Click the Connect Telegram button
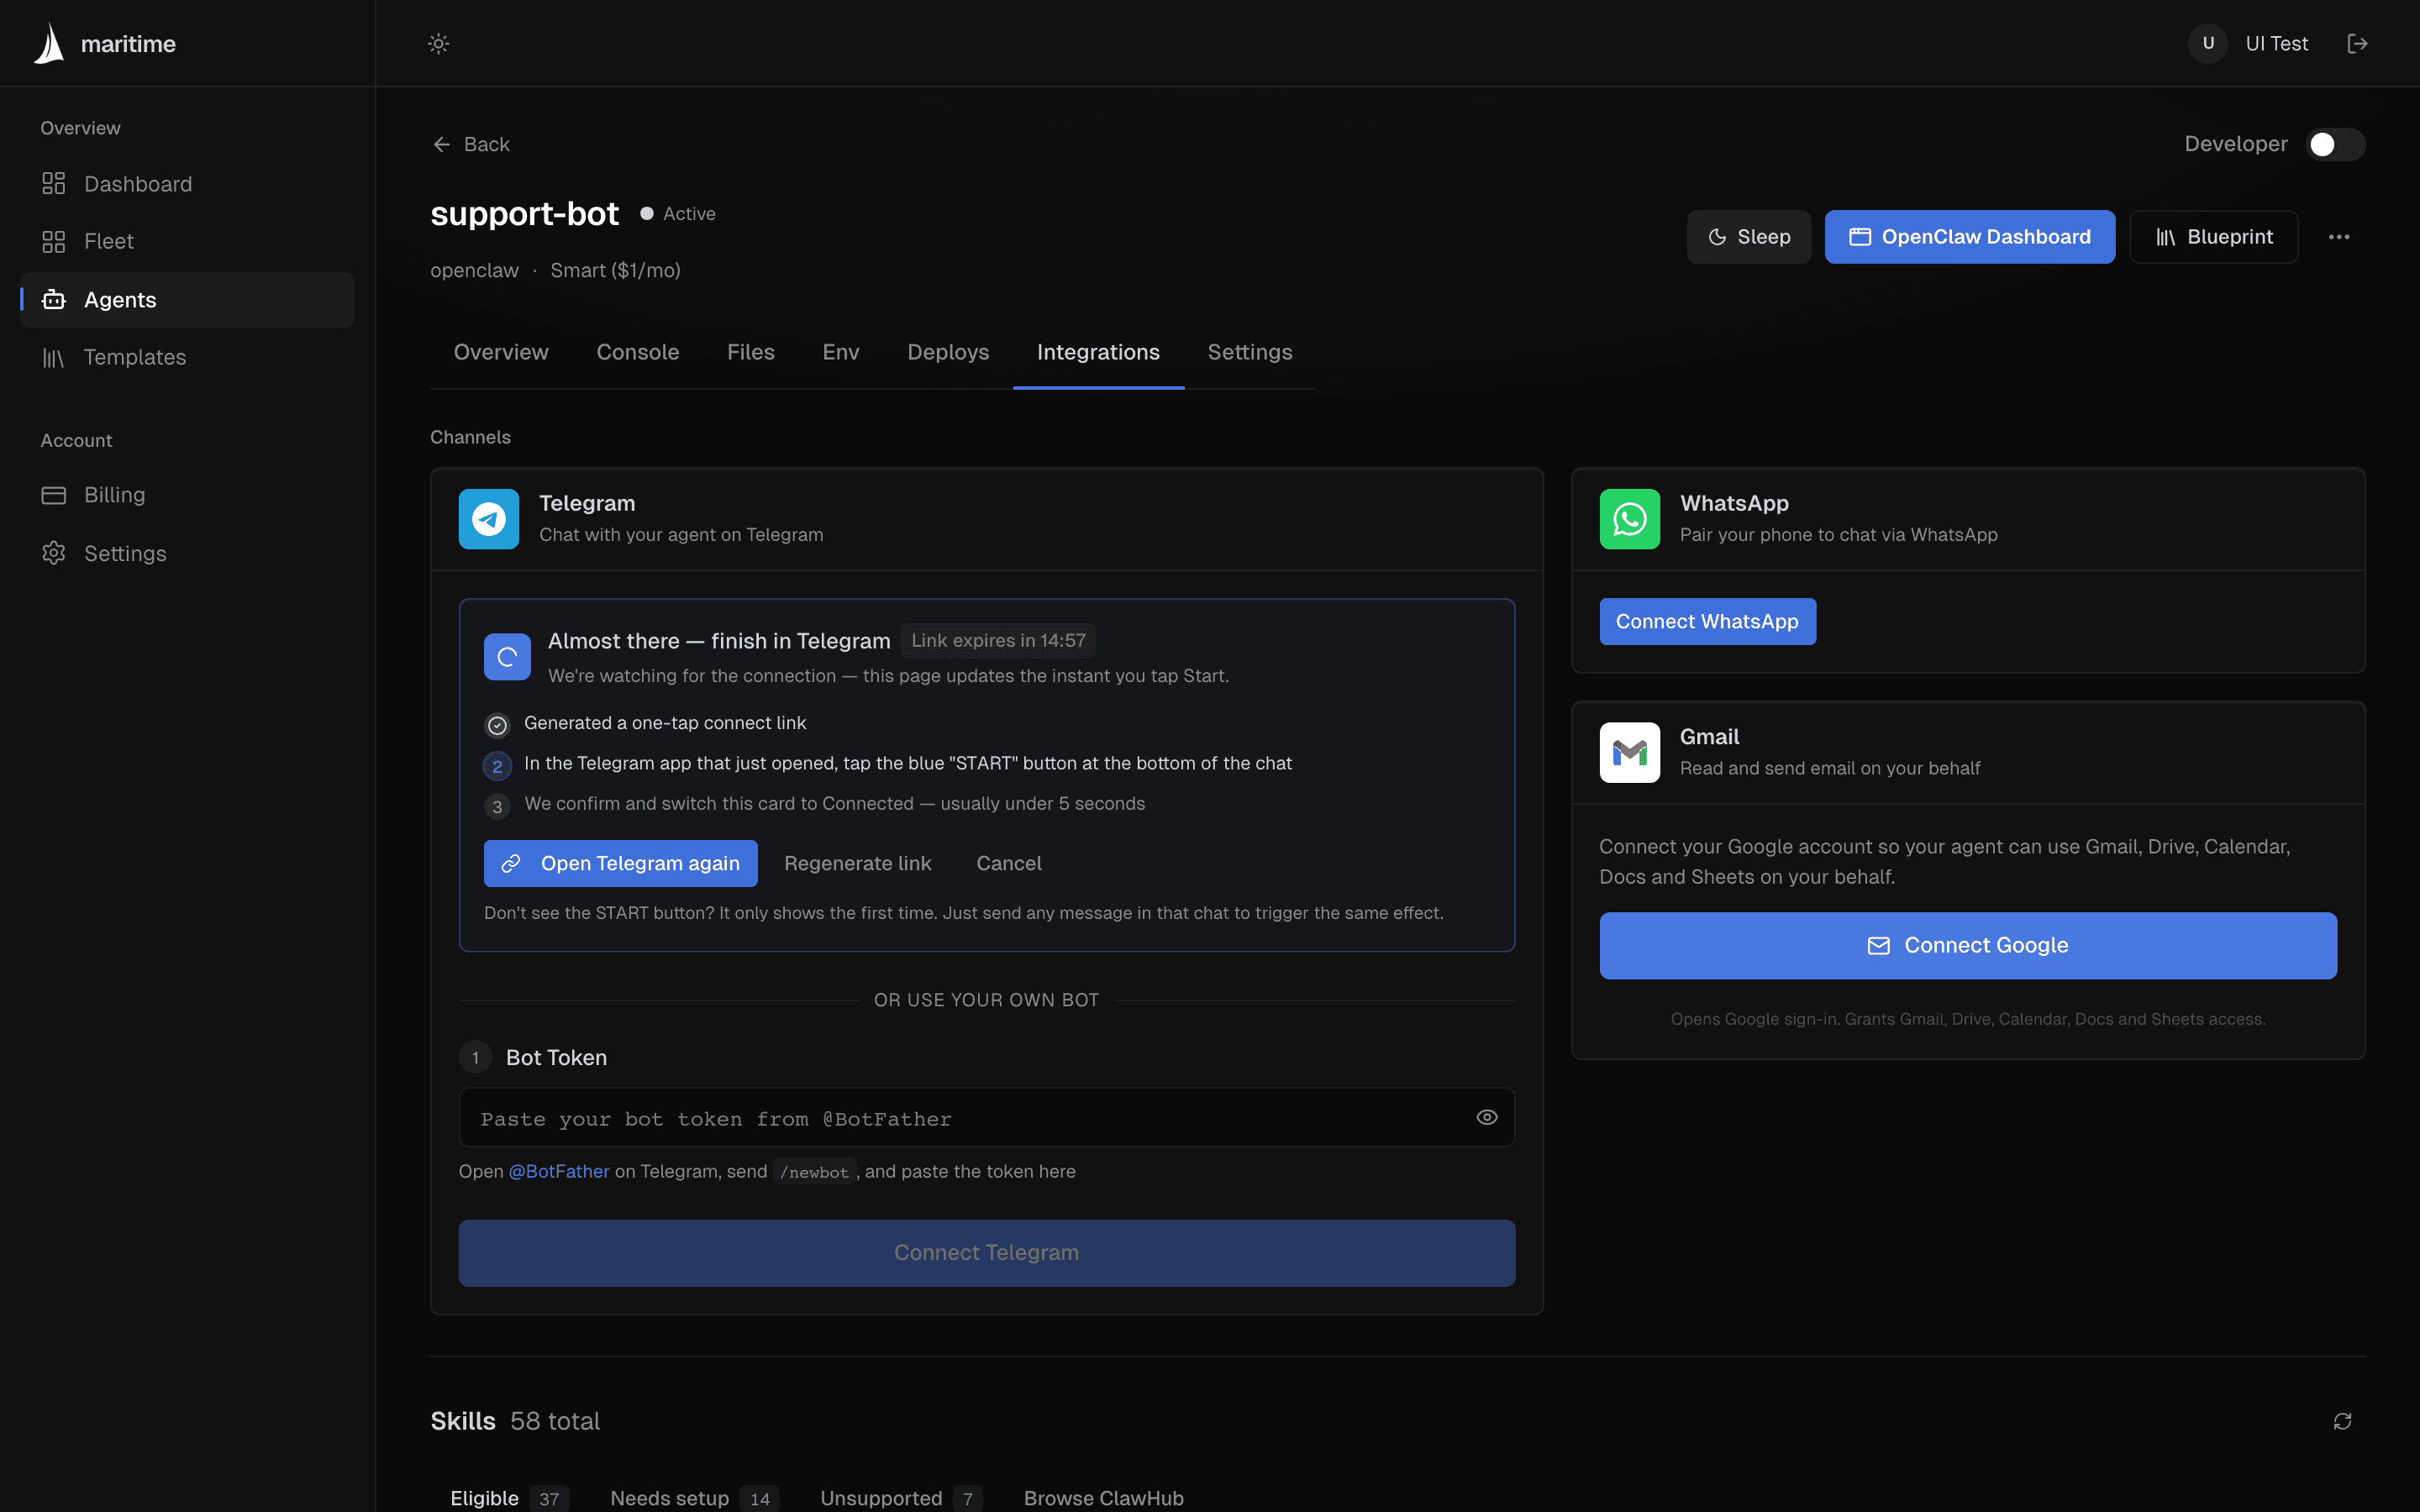 986,1252
